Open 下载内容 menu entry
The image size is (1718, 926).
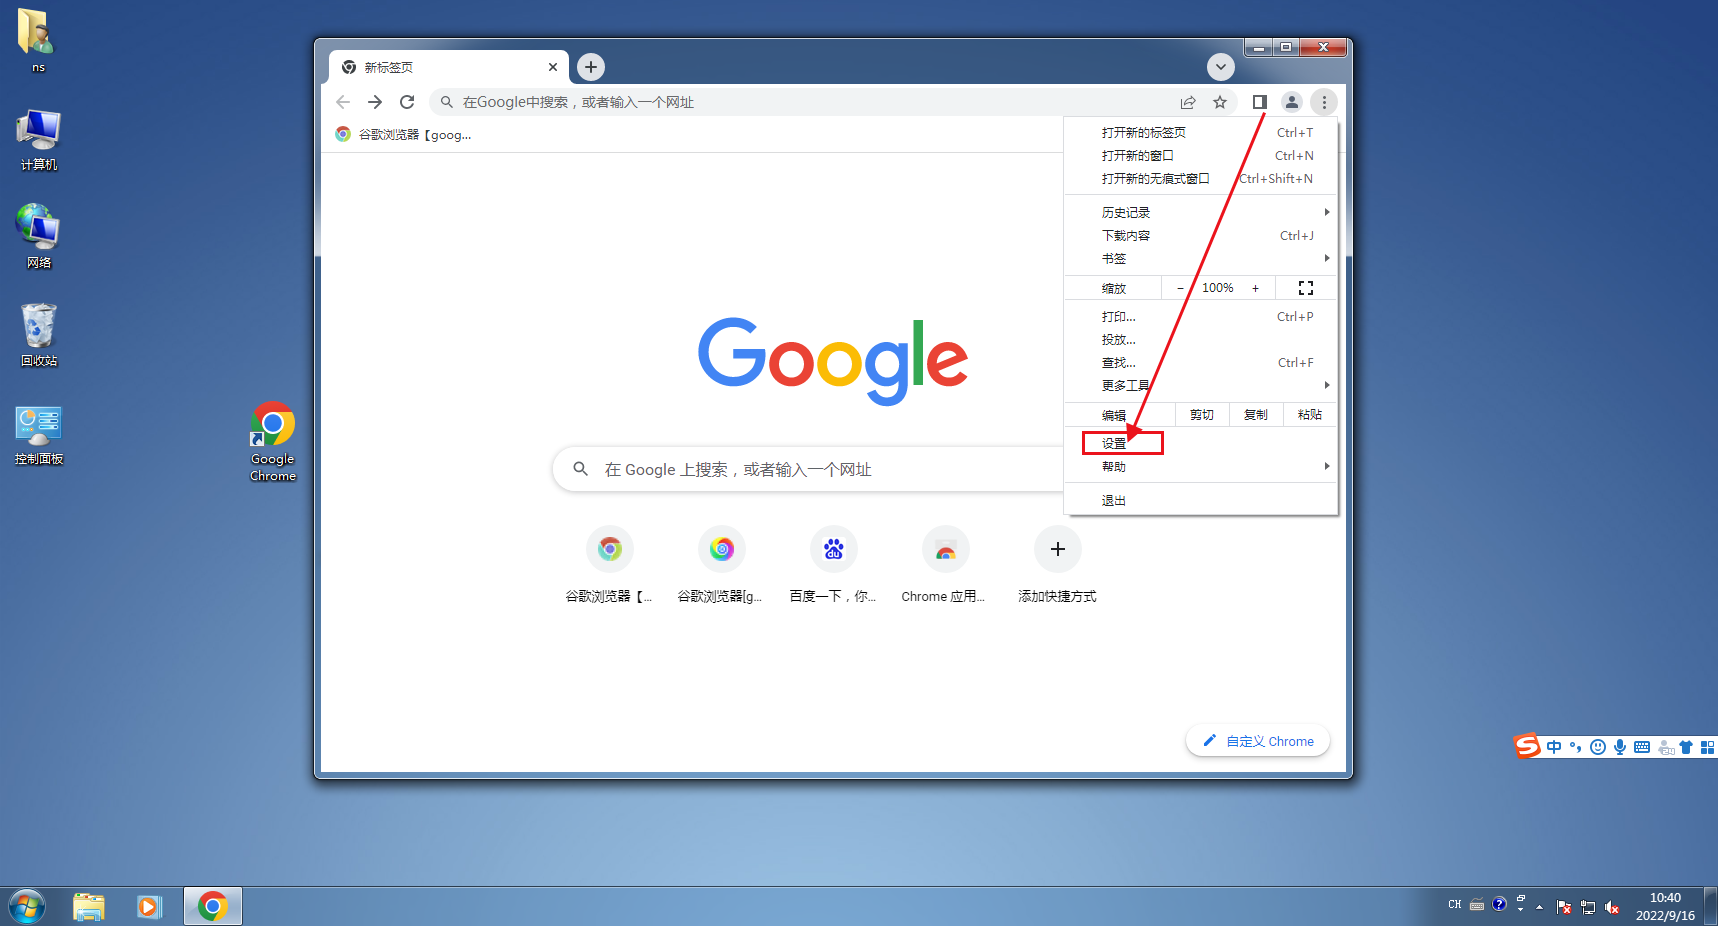click(x=1201, y=235)
